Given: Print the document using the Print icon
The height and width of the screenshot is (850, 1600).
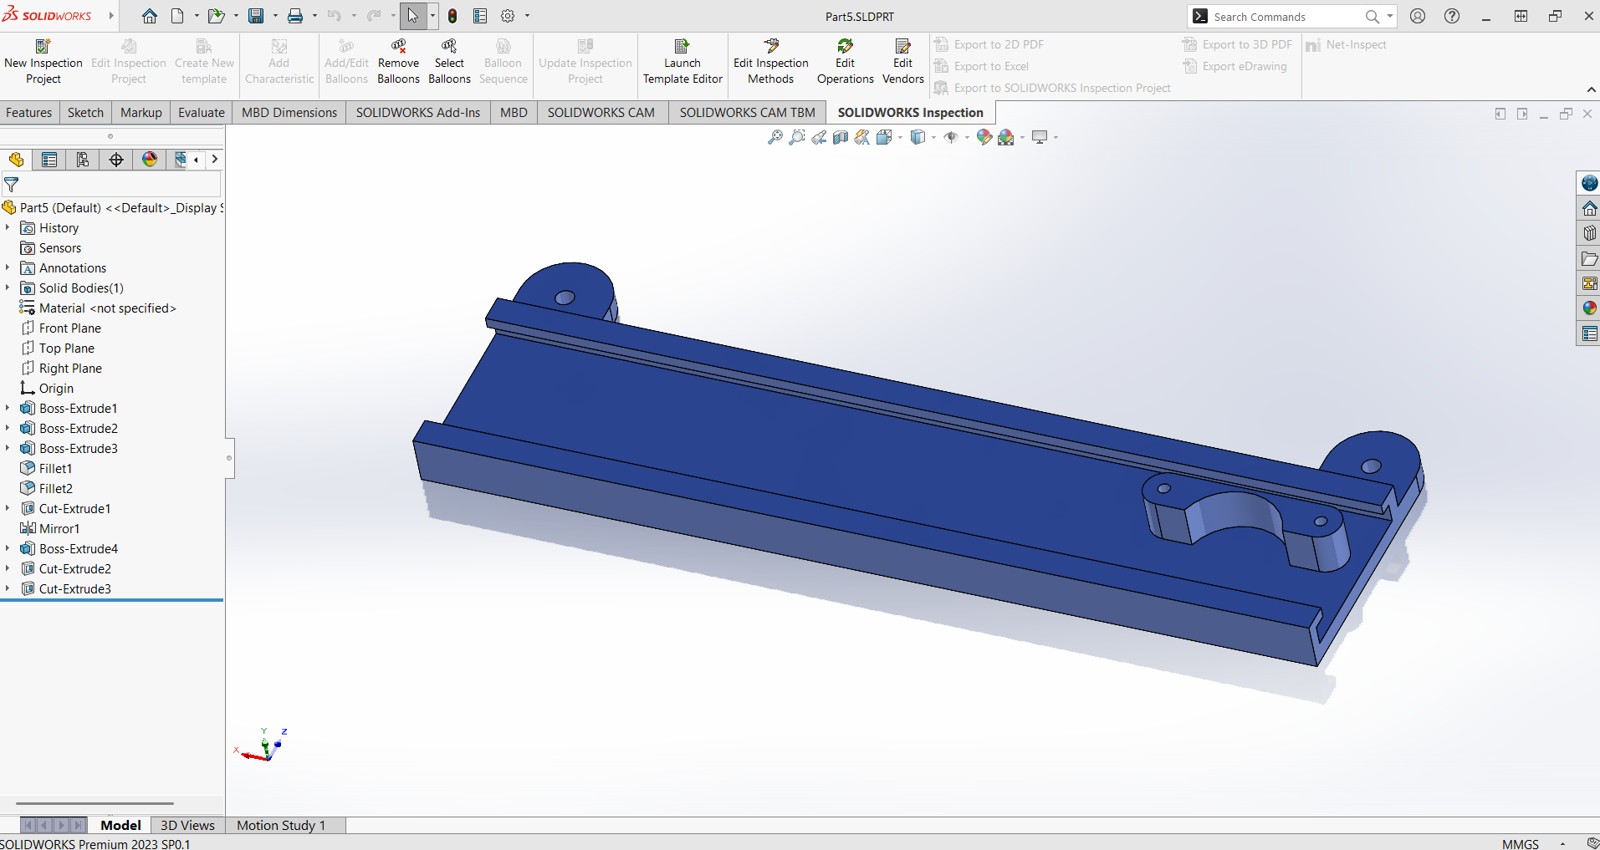Looking at the screenshot, I should [x=295, y=16].
